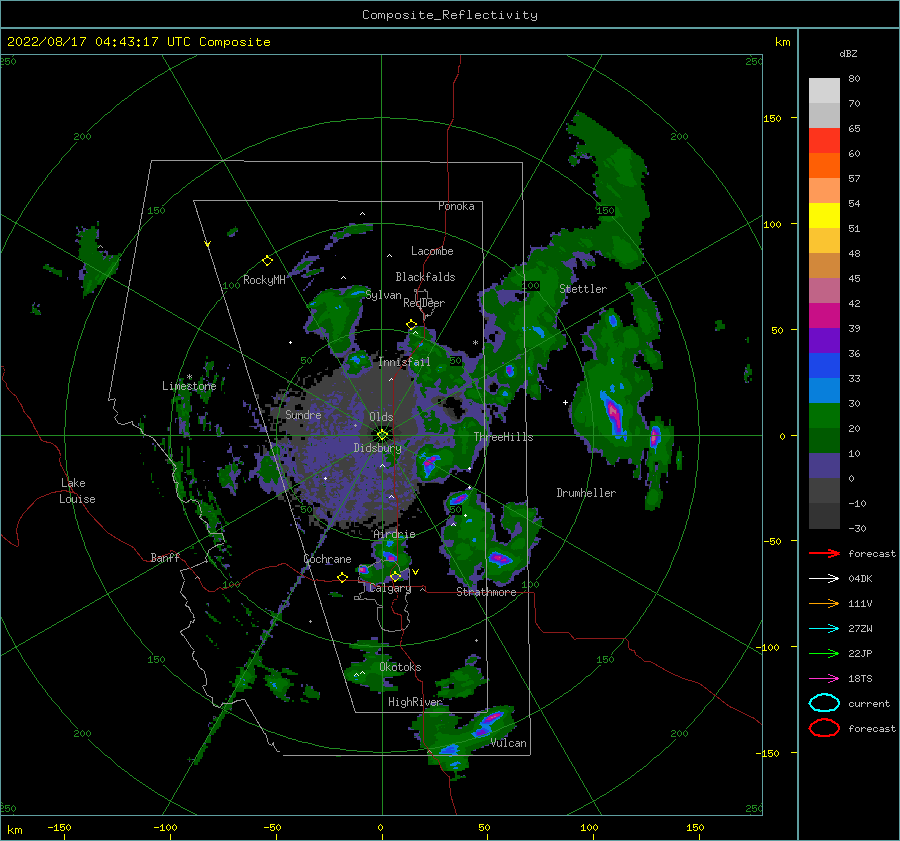Select the Sylvan label on the map
This screenshot has height=841, width=900.
click(x=383, y=295)
